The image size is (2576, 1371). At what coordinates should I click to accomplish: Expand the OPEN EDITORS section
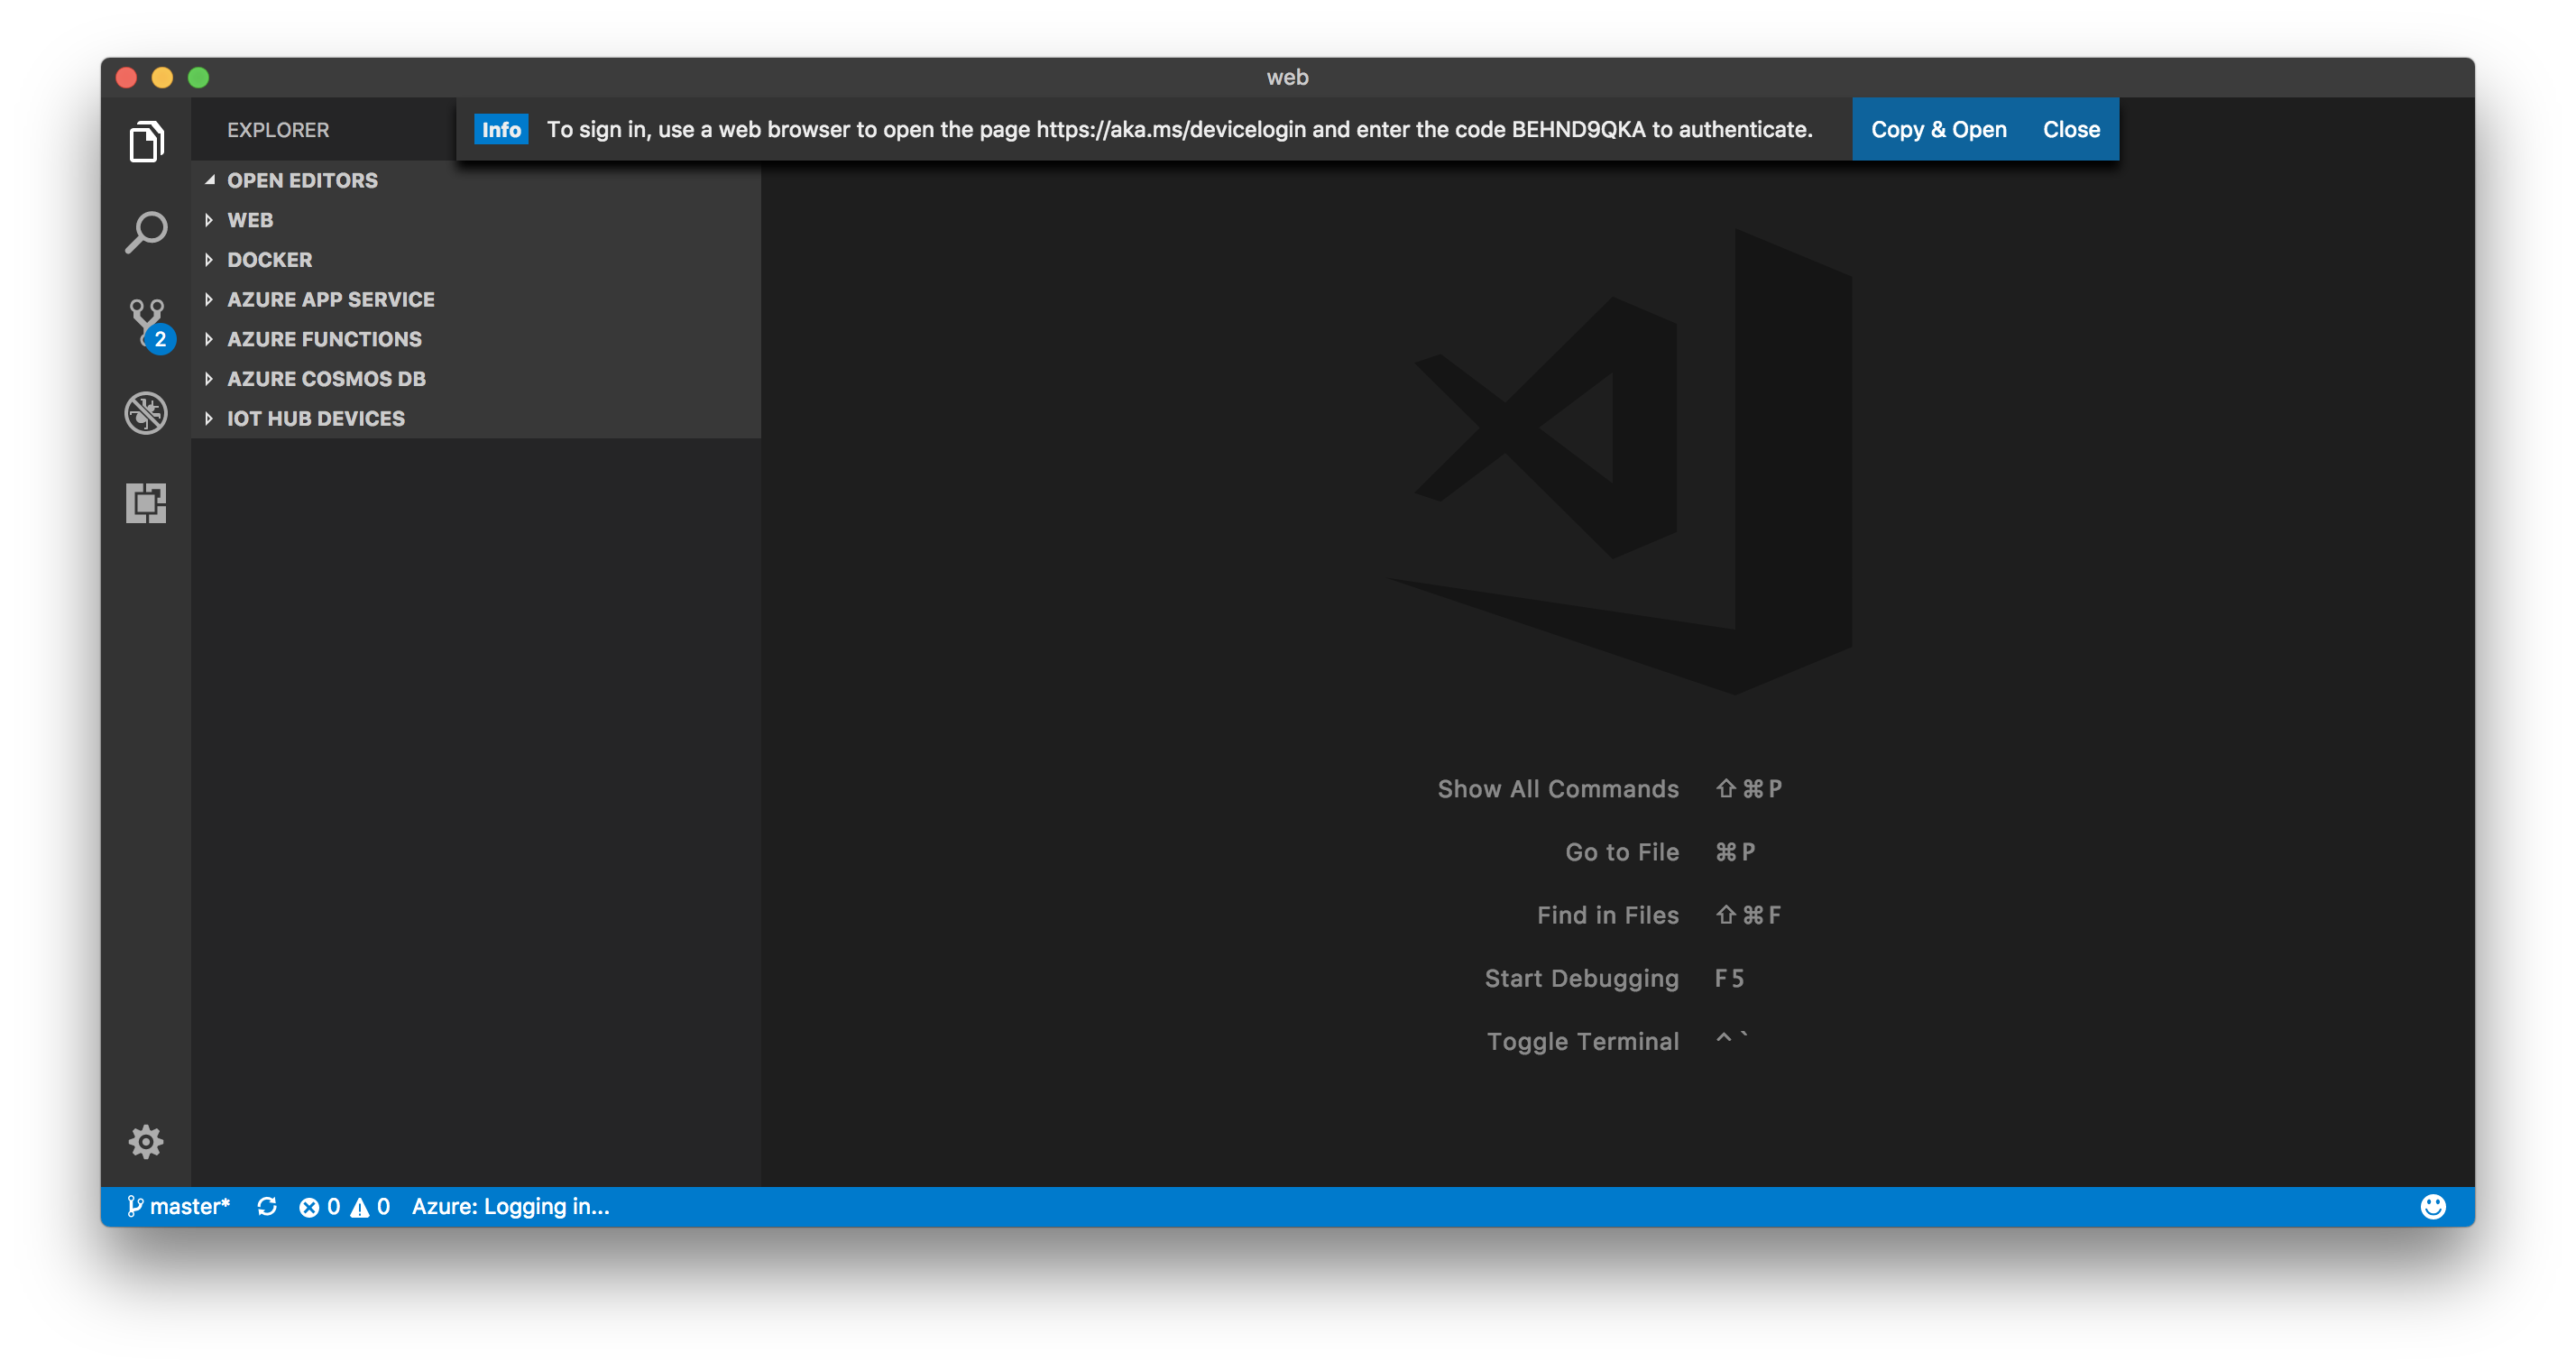(303, 179)
